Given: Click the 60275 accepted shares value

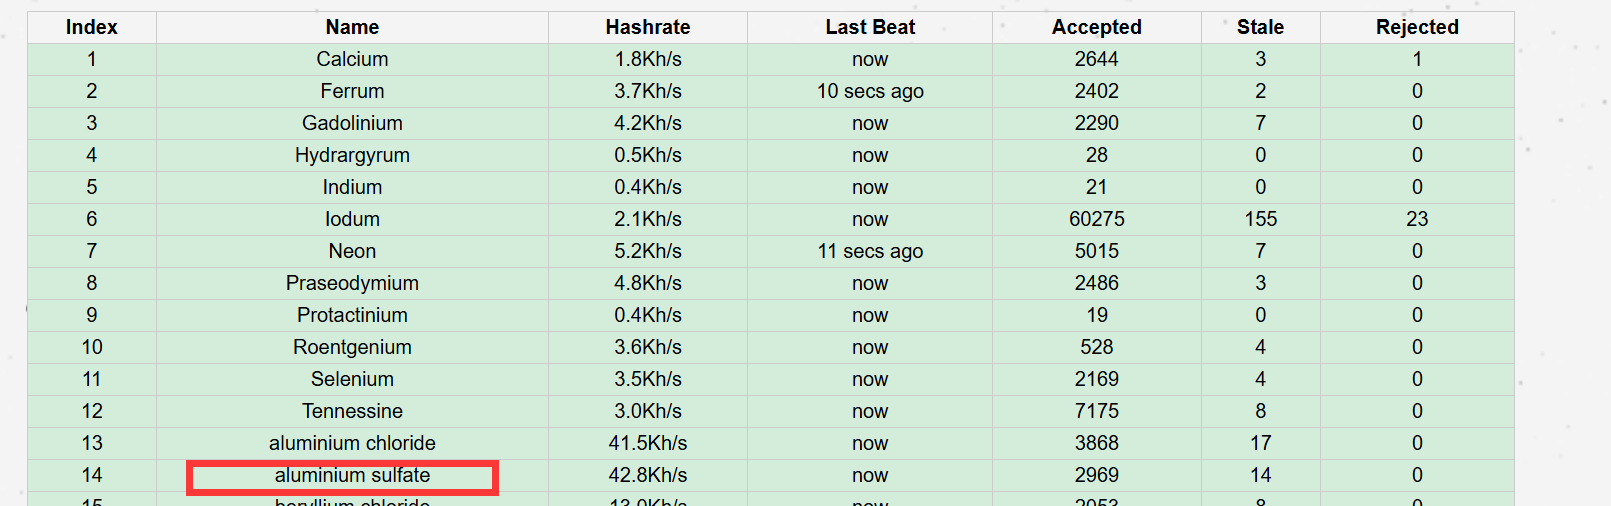Looking at the screenshot, I should pos(1096,219).
